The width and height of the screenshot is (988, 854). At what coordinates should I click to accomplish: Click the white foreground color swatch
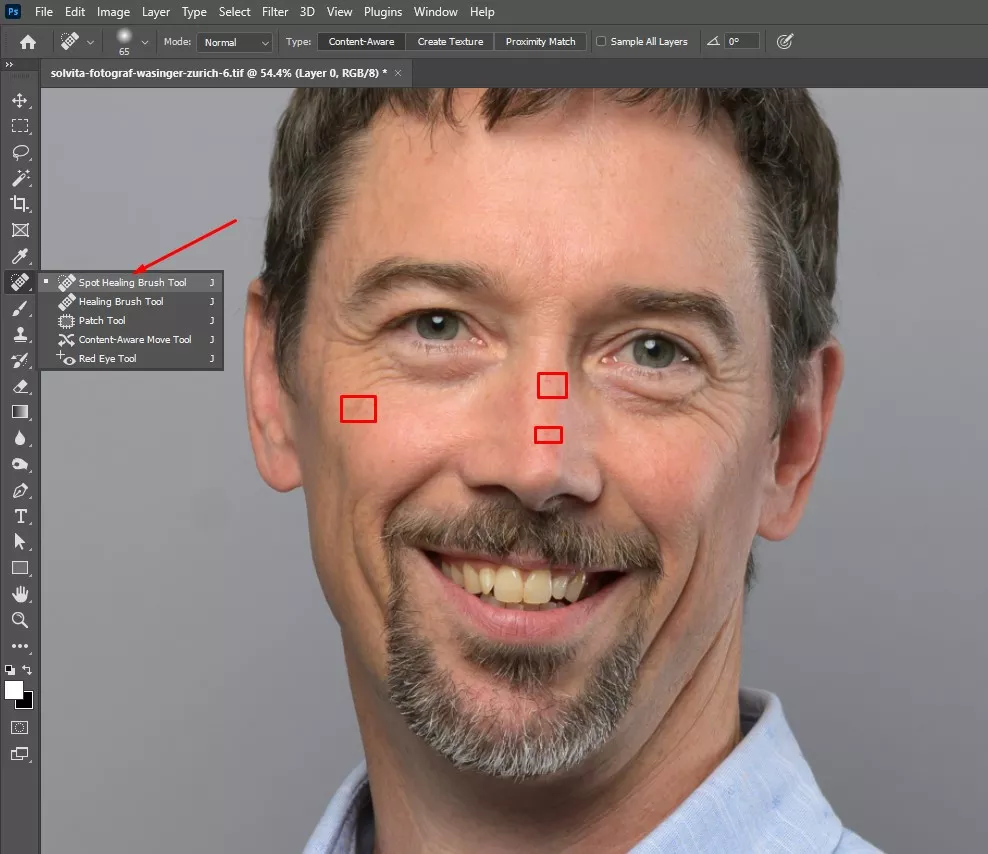coord(14,690)
